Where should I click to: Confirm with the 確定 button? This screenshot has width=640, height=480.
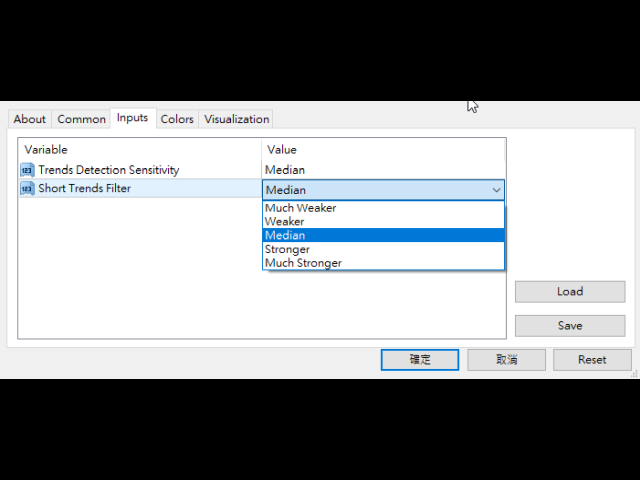click(x=420, y=360)
